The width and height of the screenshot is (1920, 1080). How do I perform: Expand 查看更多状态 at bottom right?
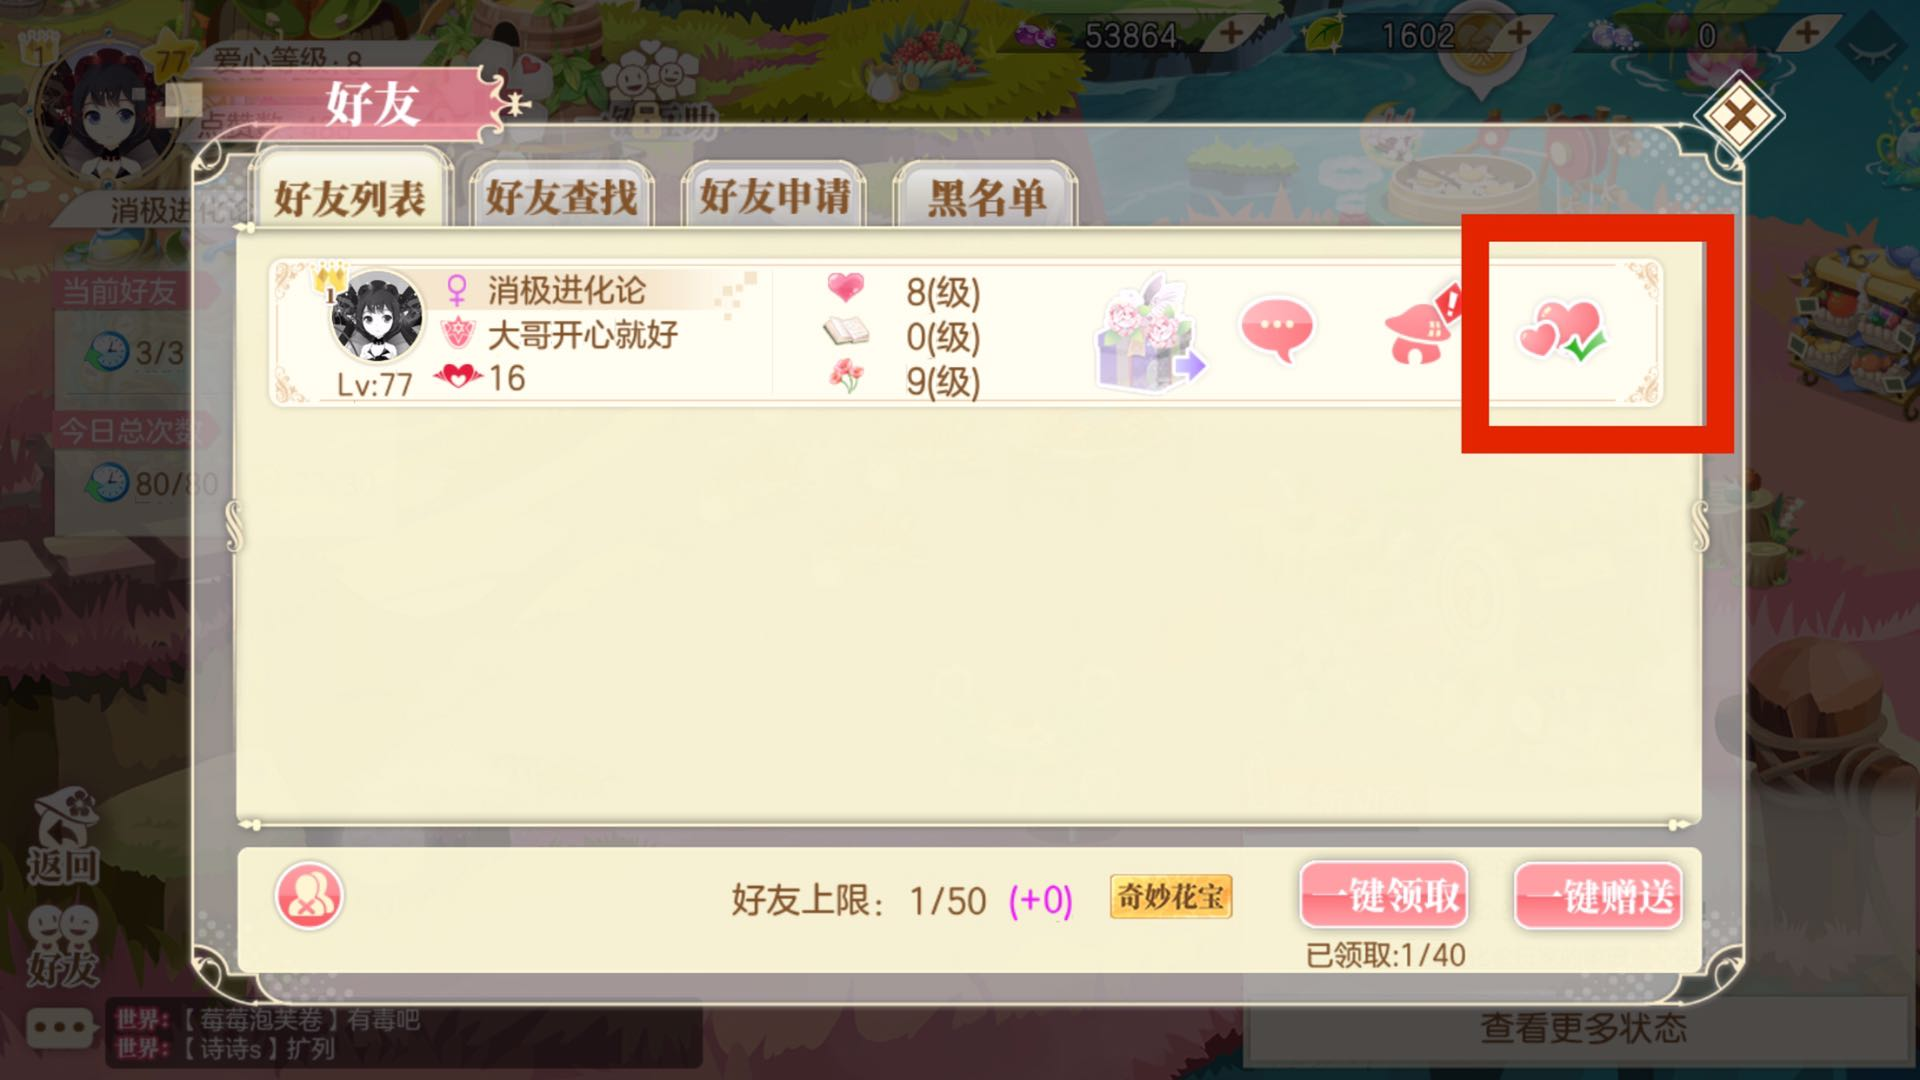tap(1582, 1028)
